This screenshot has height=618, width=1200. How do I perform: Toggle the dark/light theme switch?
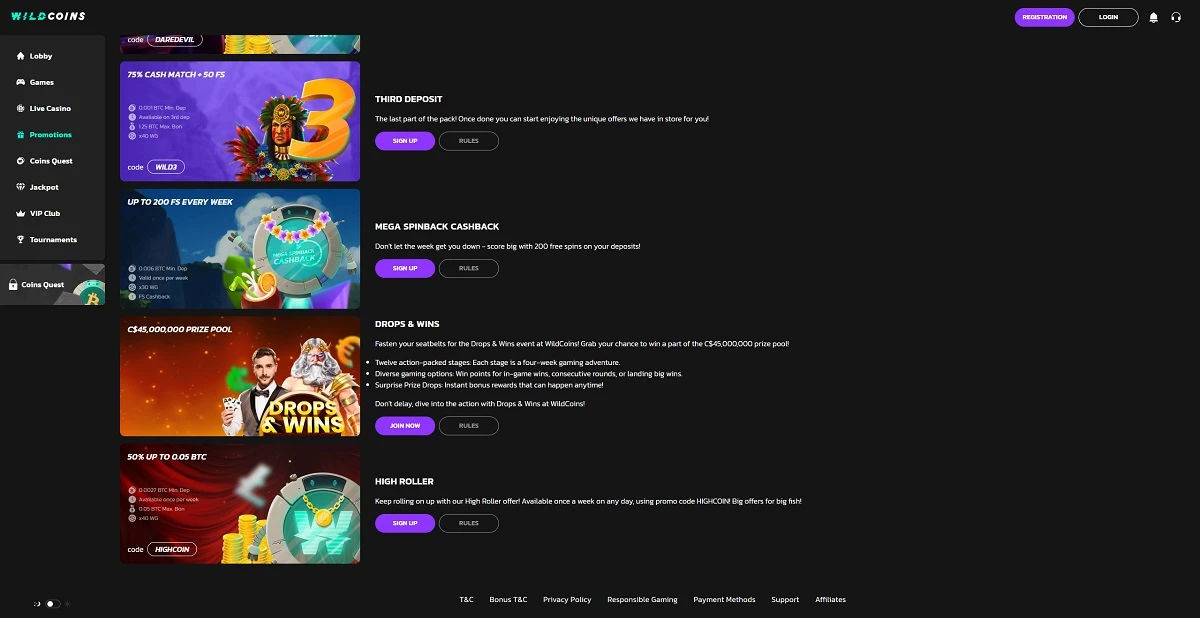click(x=52, y=604)
